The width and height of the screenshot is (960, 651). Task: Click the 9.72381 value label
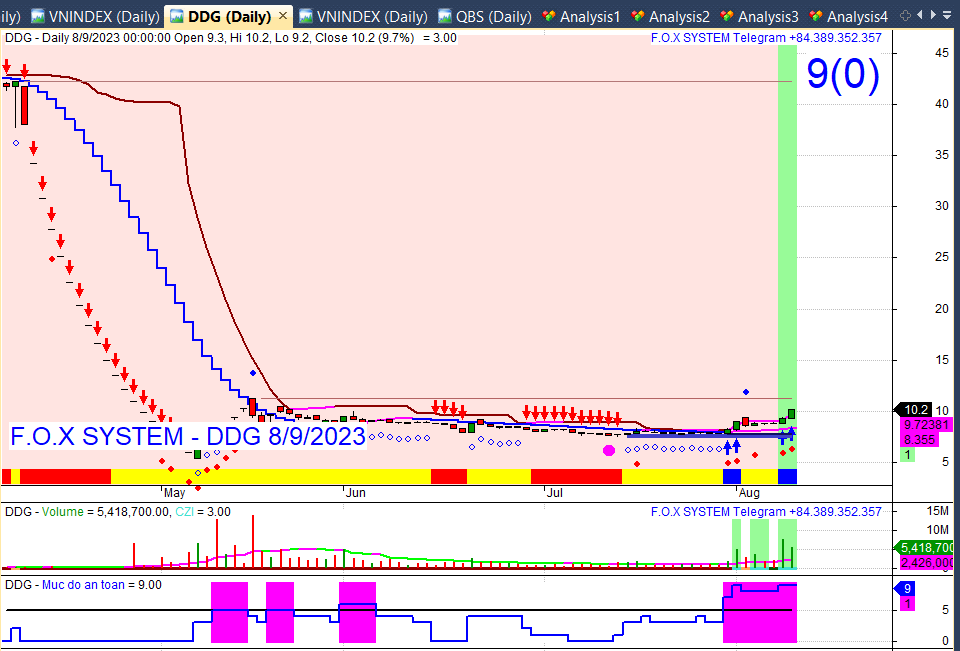(925, 424)
